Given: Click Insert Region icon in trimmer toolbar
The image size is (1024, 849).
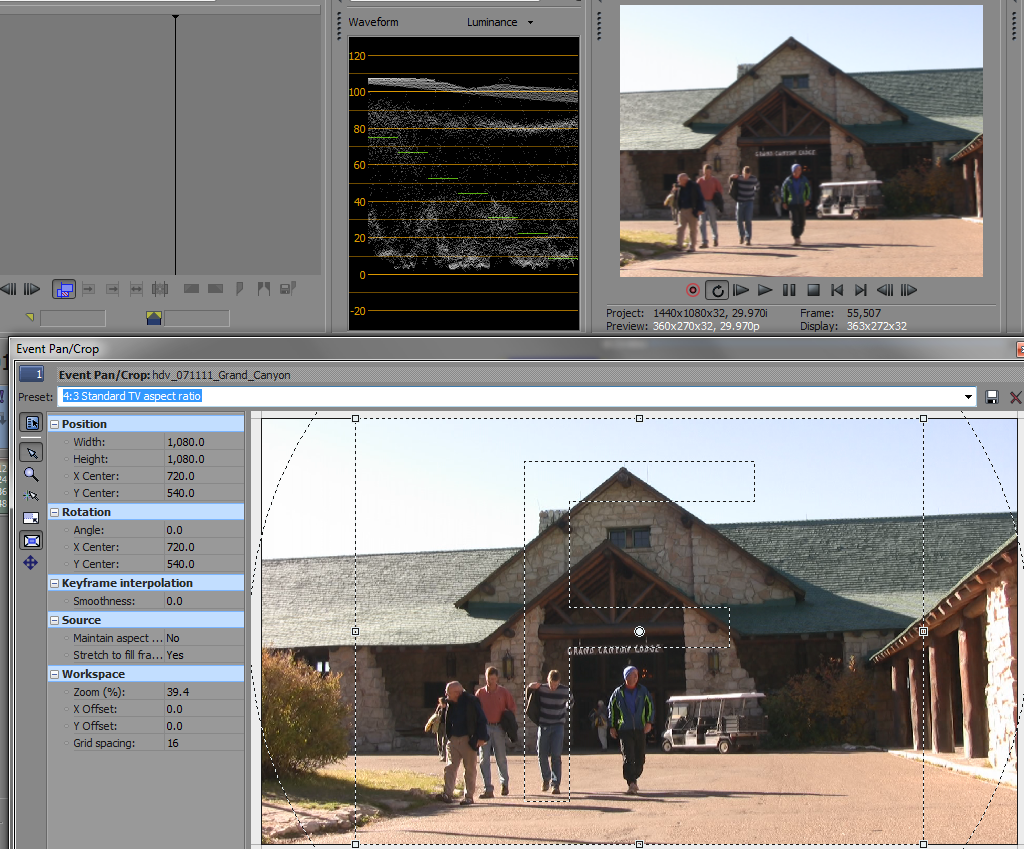Looking at the screenshot, I should click(x=264, y=289).
